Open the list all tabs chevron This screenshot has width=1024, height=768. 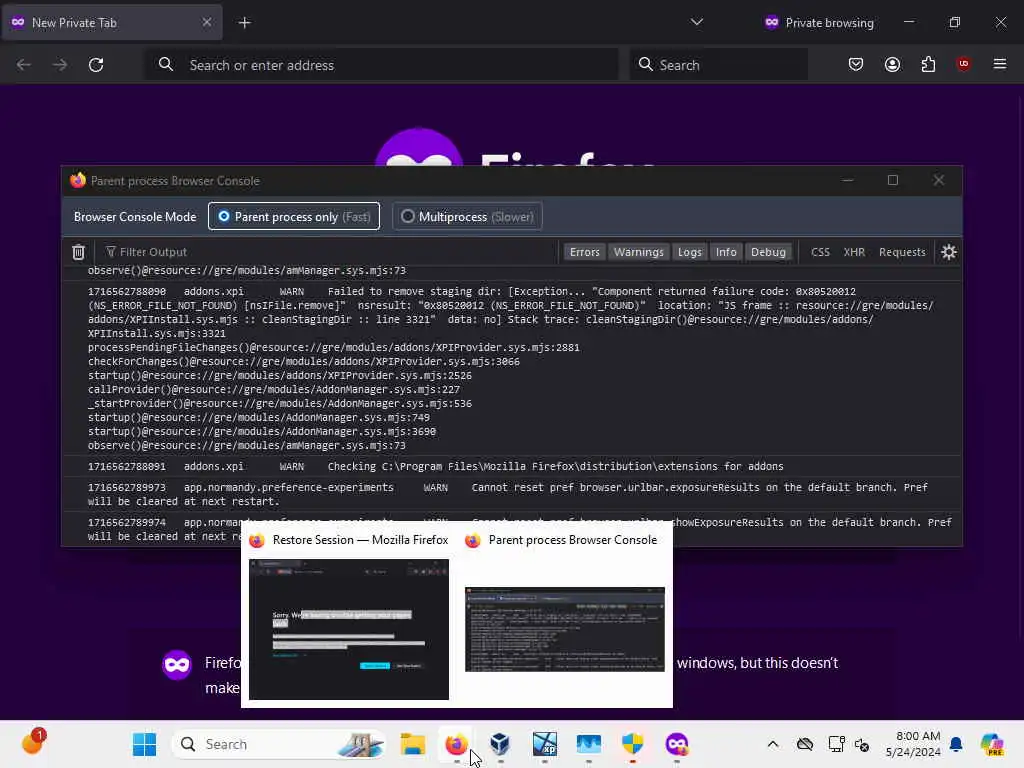pyautogui.click(x=697, y=22)
